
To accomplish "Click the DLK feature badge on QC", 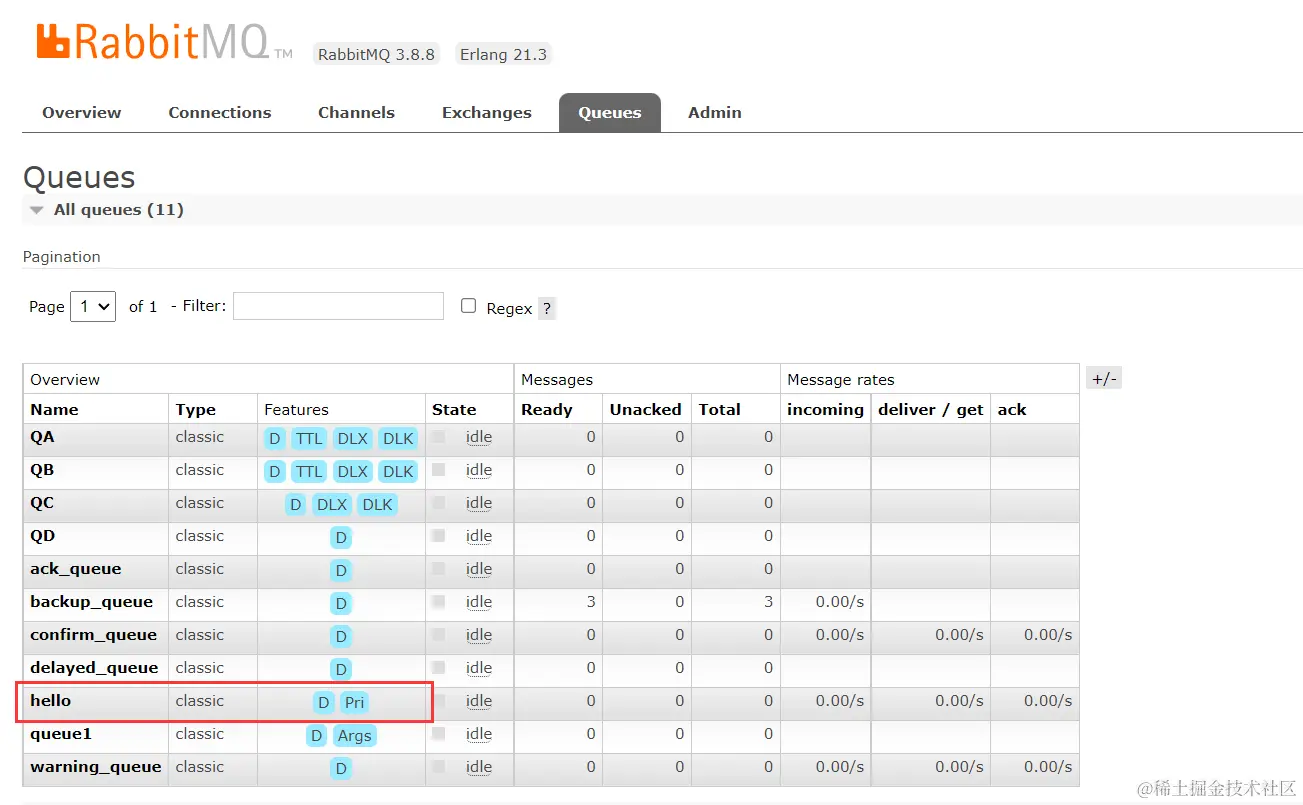I will [x=377, y=505].
